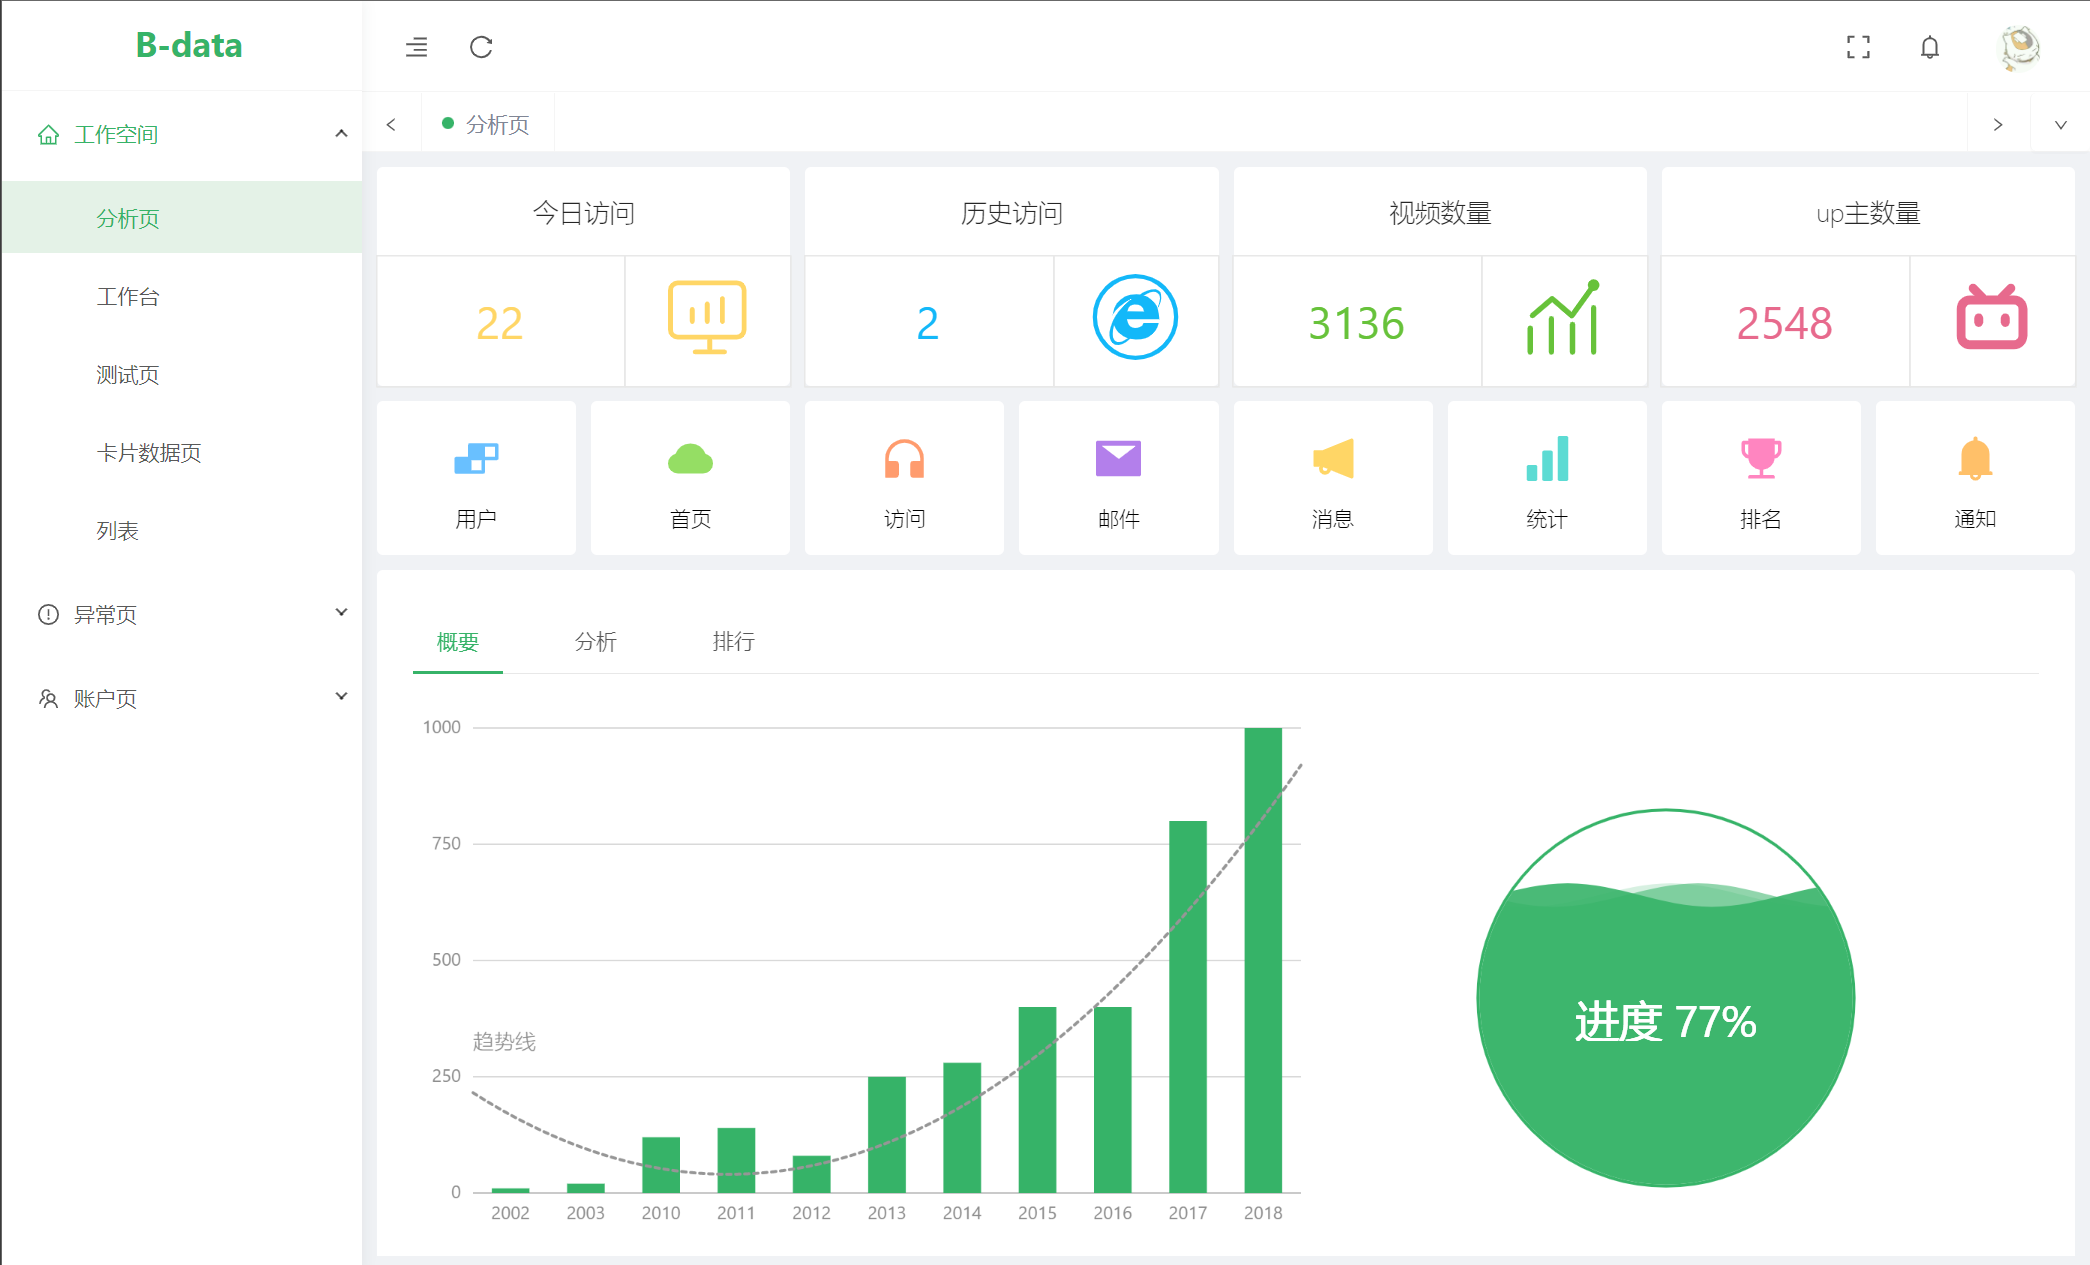Click the value 2548
The image size is (2090, 1265).
click(1785, 323)
